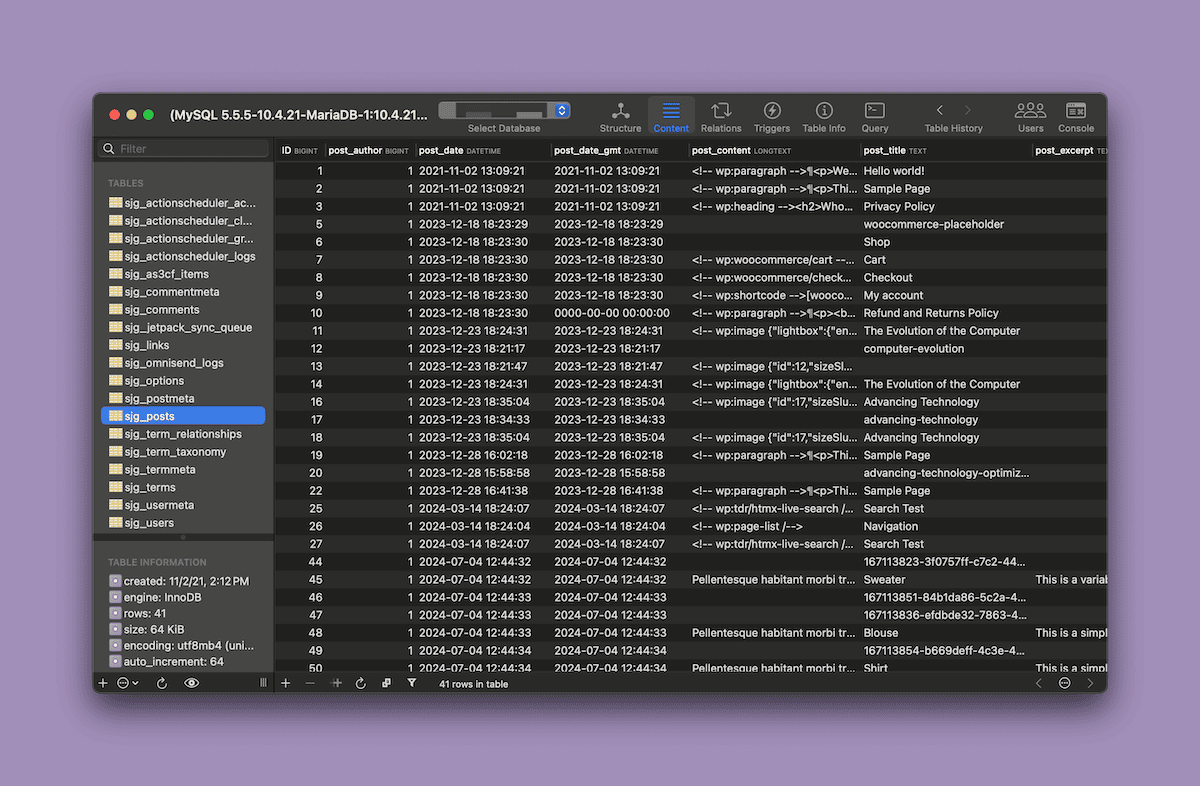Open the Triggers view
Screen dimensions: 1200x786
[772, 116]
